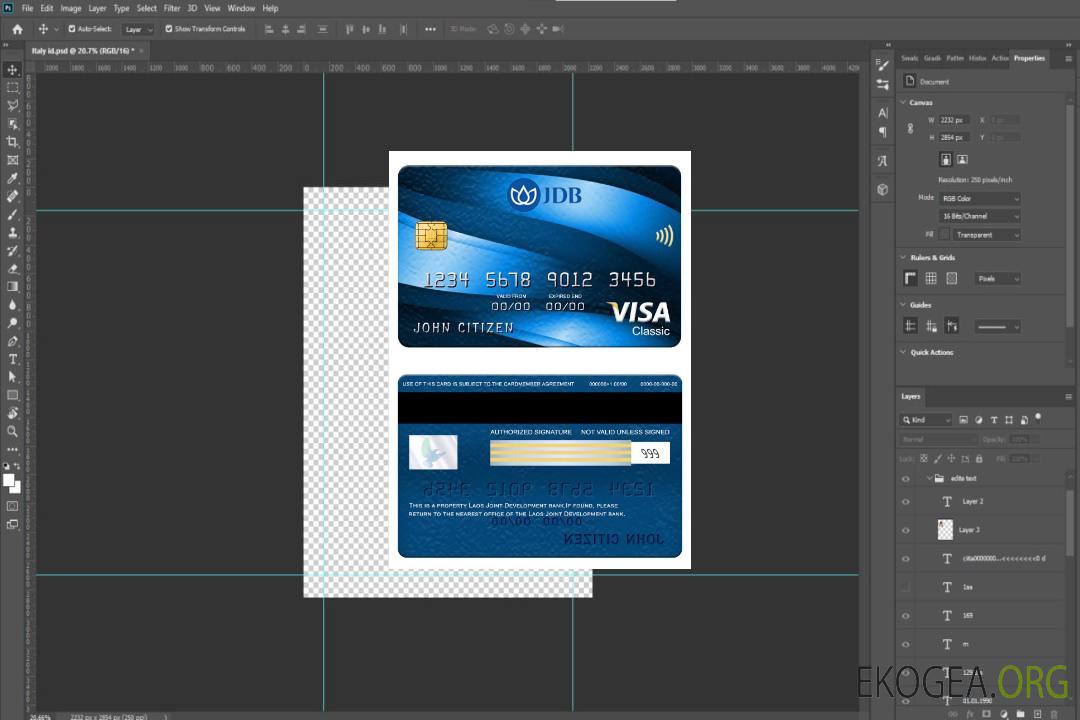Select the Crop tool
The height and width of the screenshot is (720, 1080).
[12, 142]
